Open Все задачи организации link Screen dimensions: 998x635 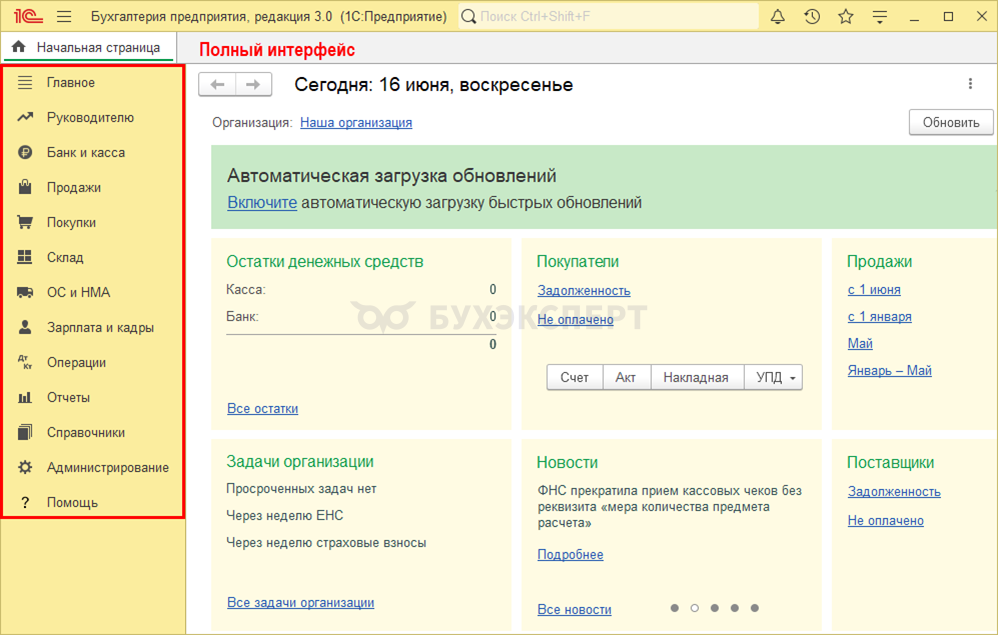tap(300, 603)
